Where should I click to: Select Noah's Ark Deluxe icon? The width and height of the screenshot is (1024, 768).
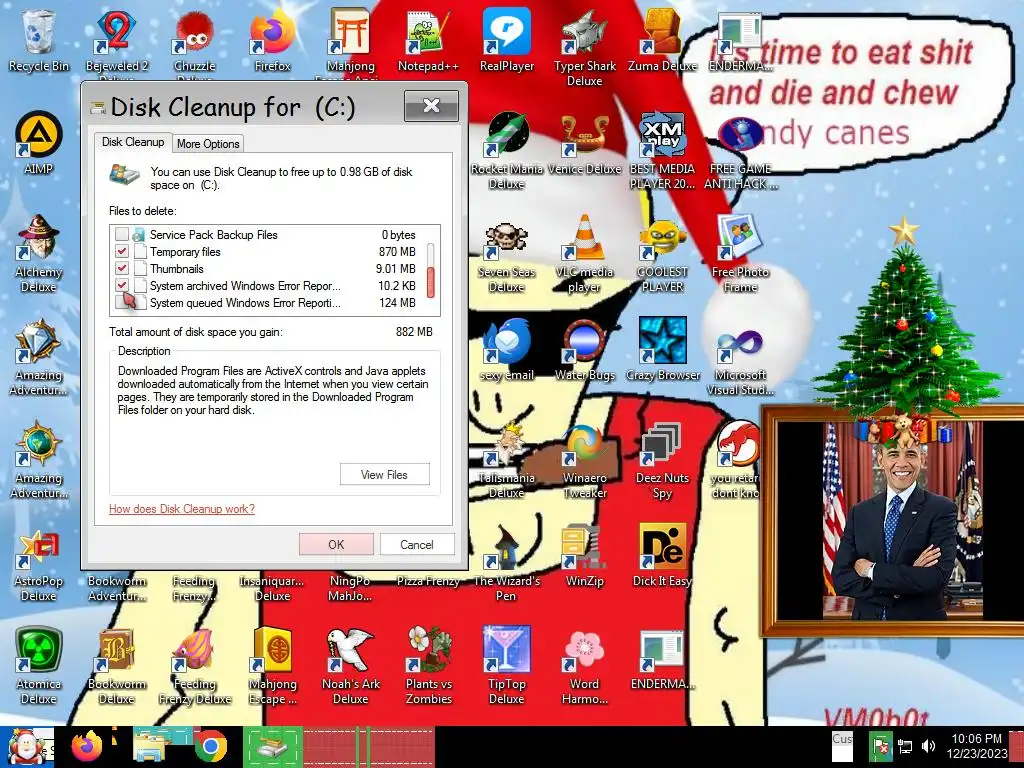[x=351, y=665]
